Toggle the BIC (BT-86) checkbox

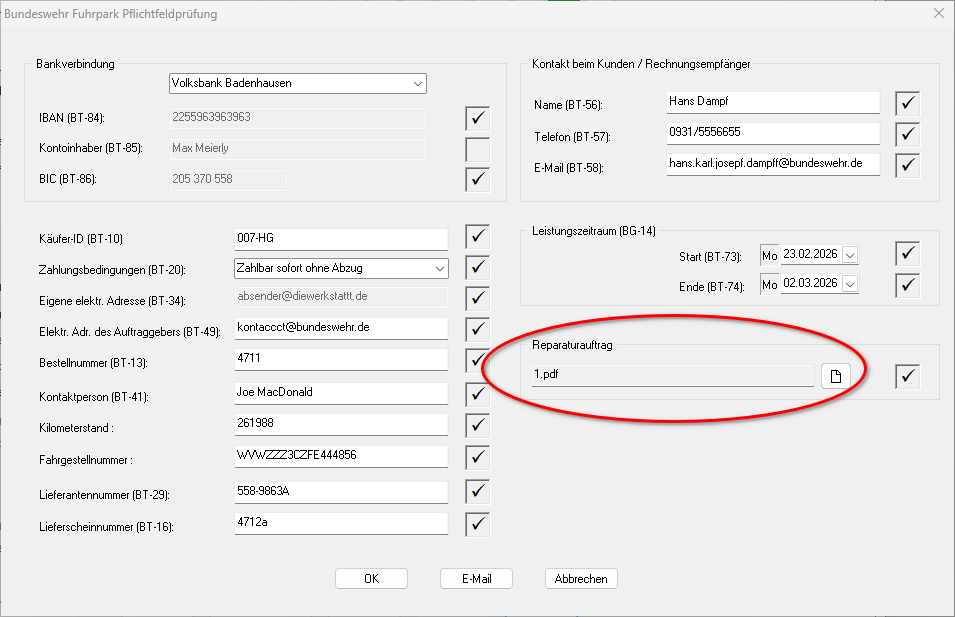[478, 180]
